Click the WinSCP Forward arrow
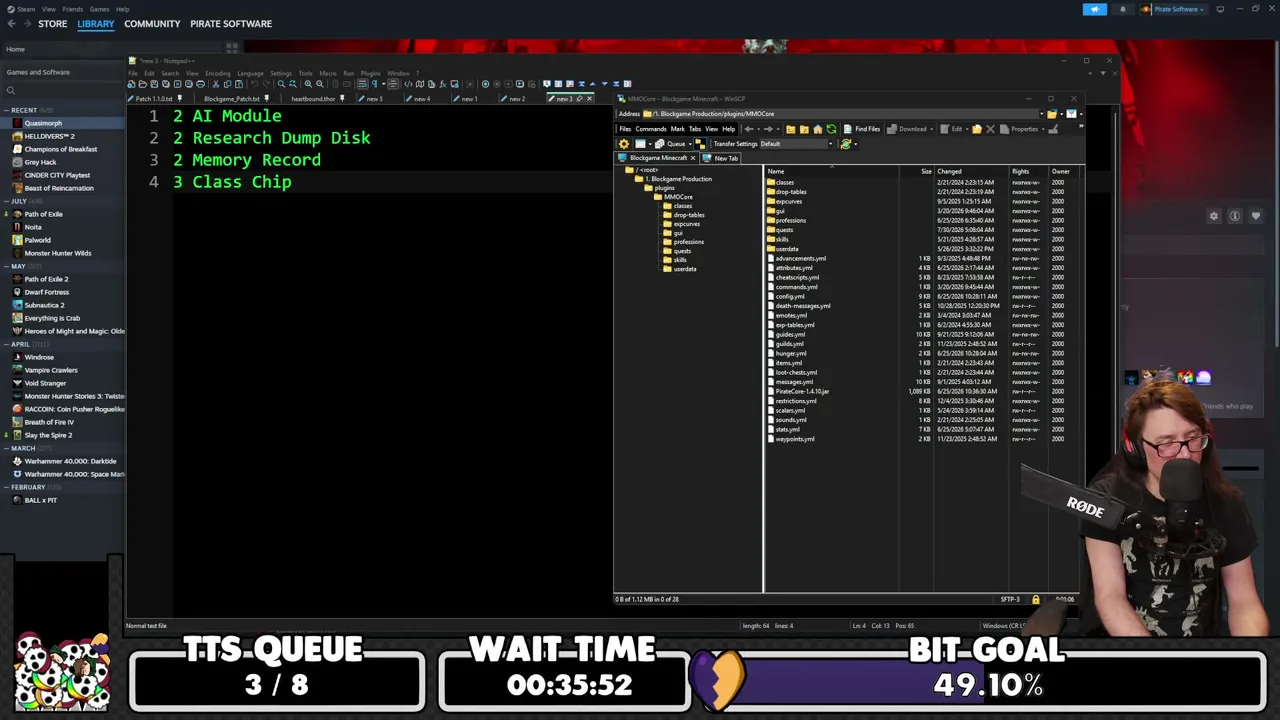The height and width of the screenshot is (720, 1280). point(768,129)
